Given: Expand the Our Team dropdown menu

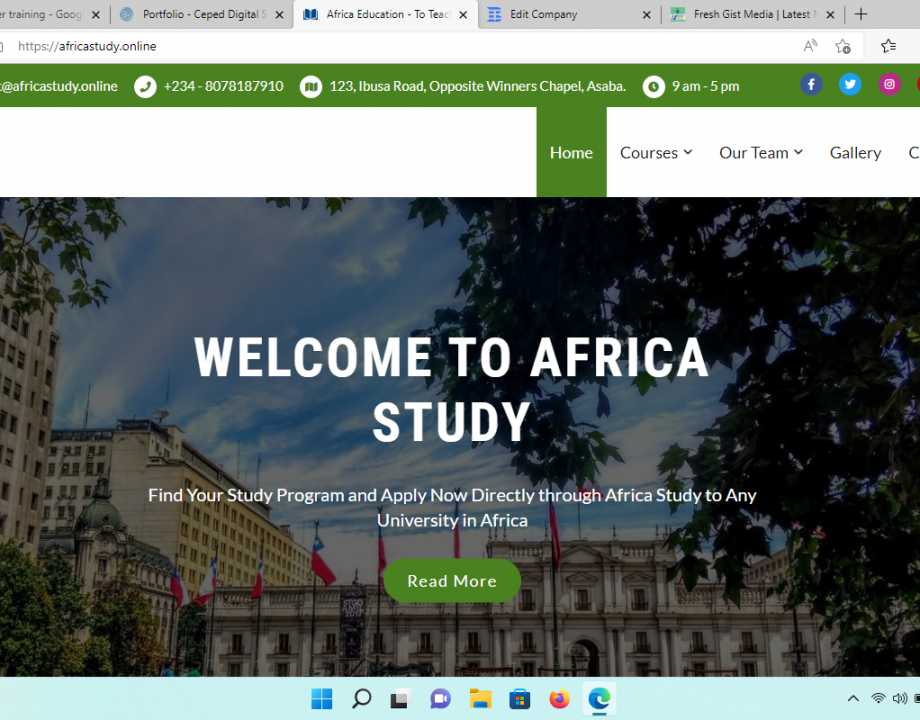Looking at the screenshot, I should (x=760, y=152).
